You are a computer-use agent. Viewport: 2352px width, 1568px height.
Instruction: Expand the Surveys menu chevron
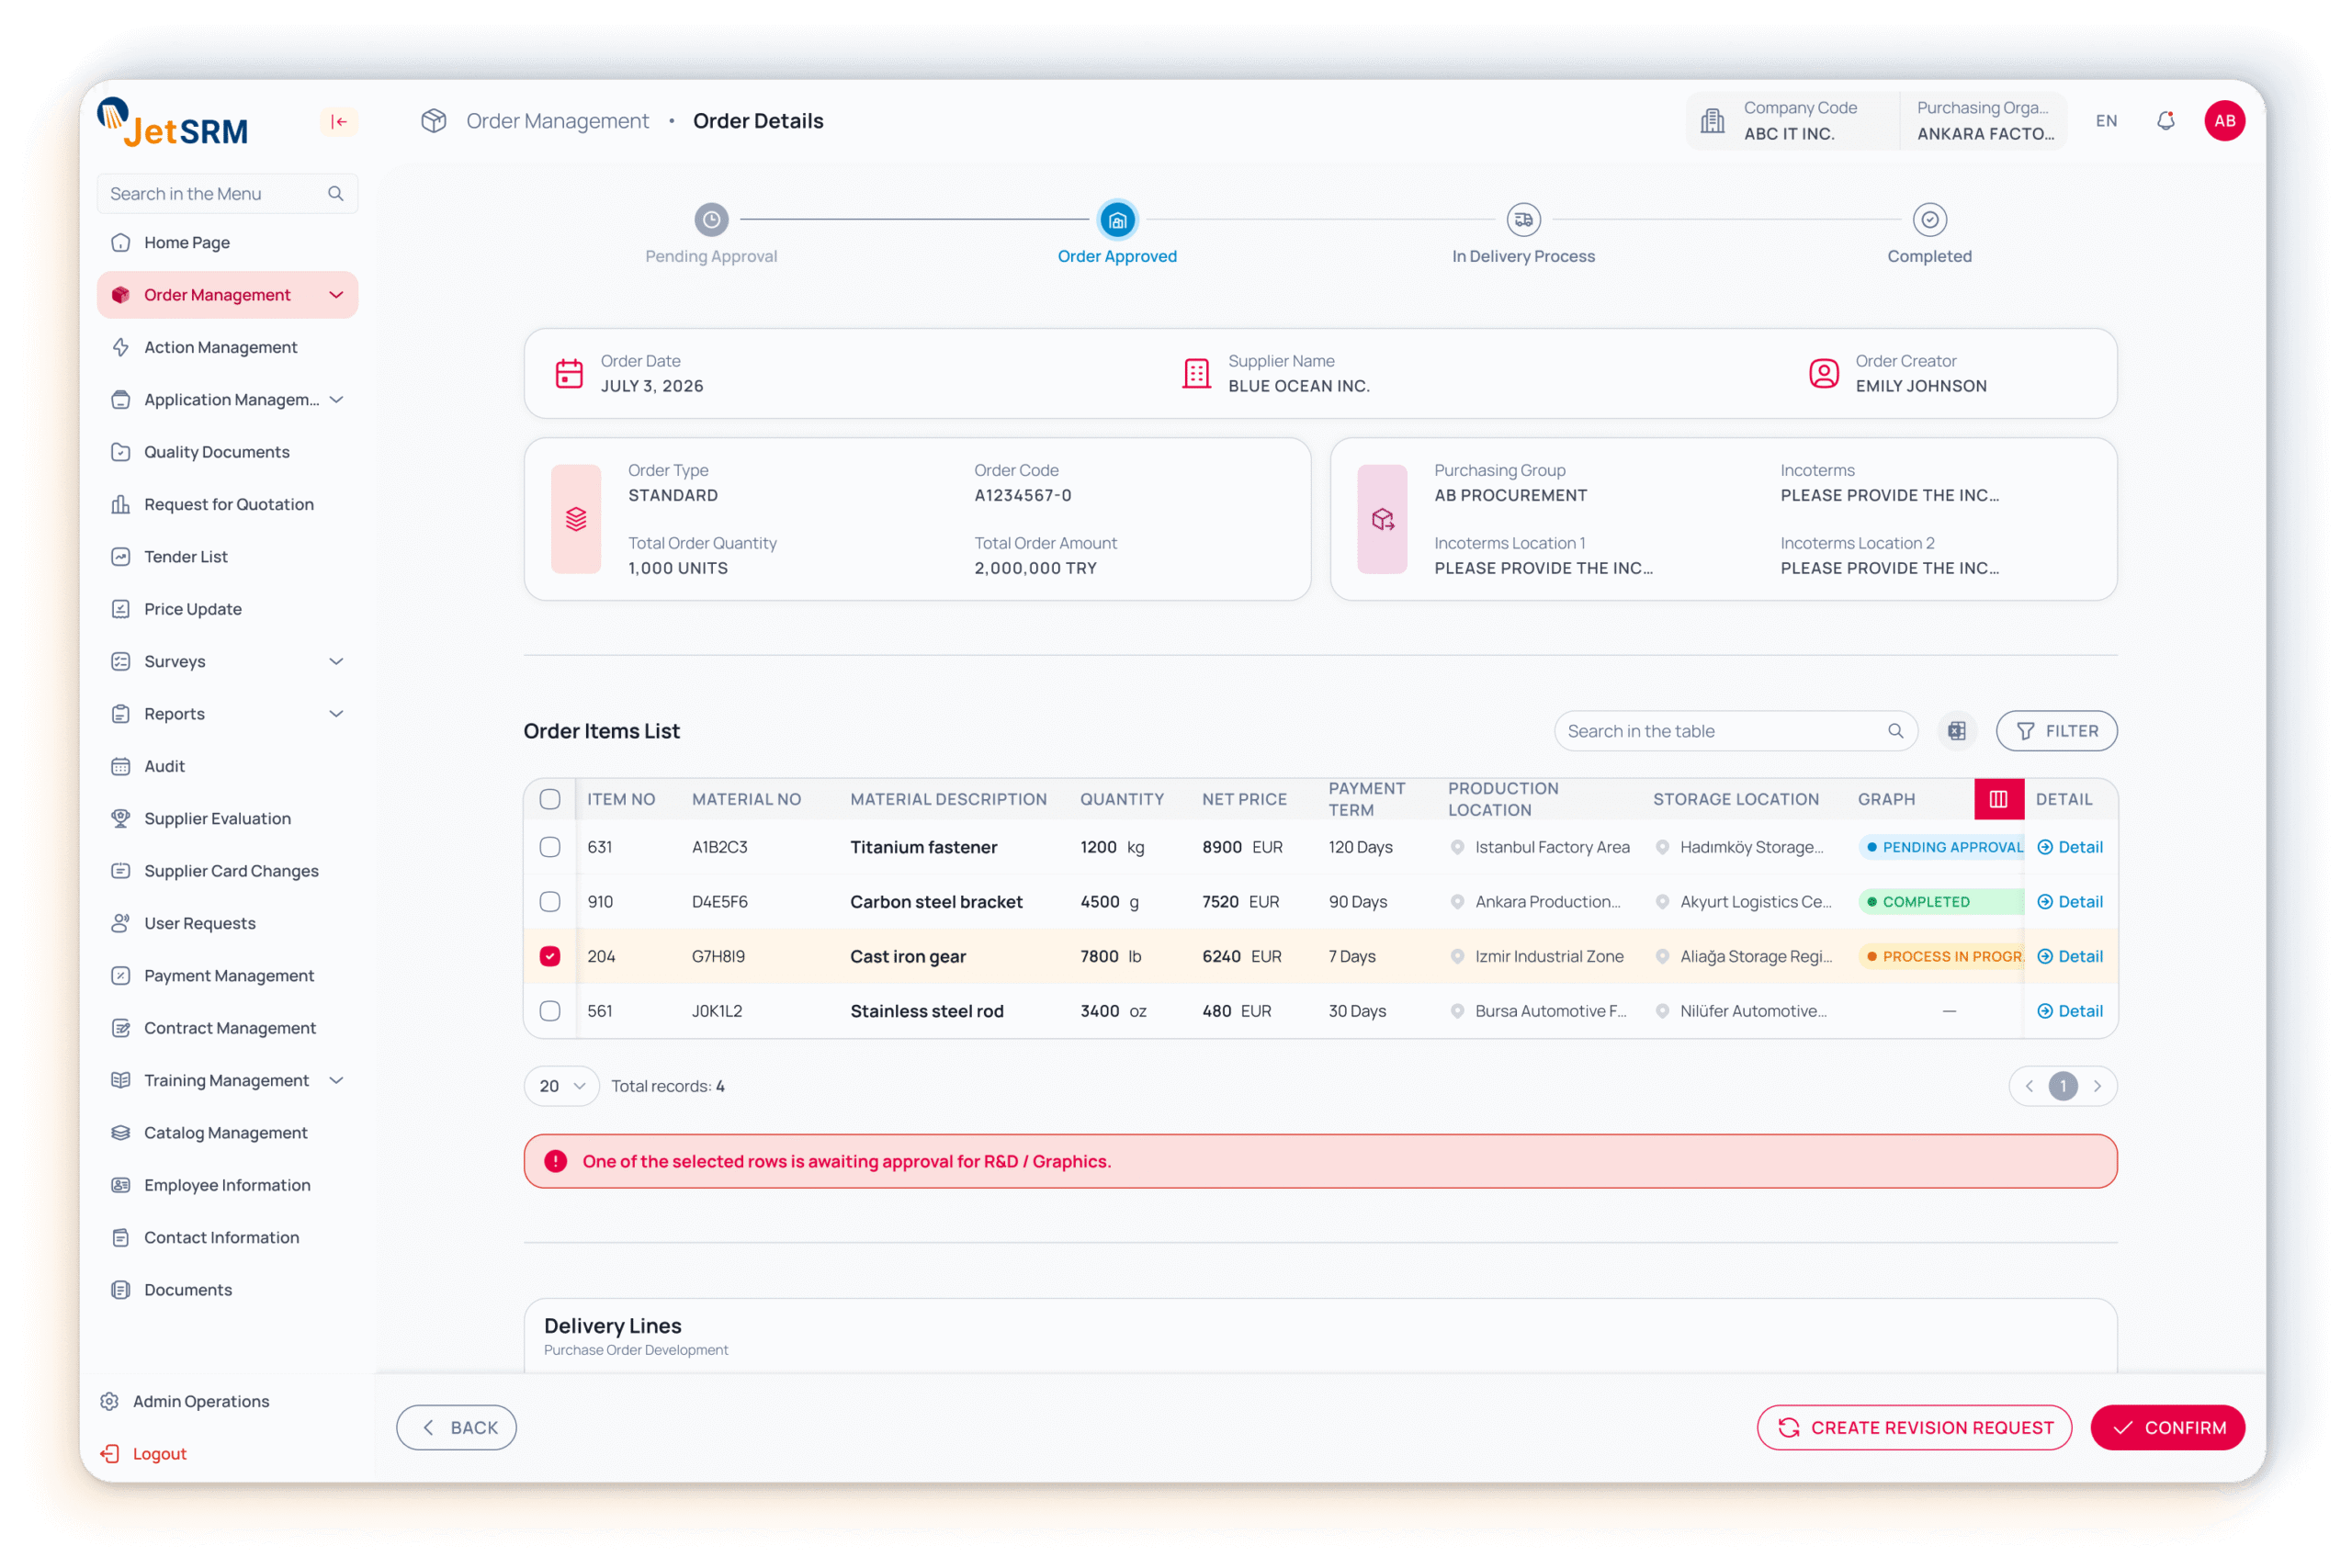tap(336, 661)
